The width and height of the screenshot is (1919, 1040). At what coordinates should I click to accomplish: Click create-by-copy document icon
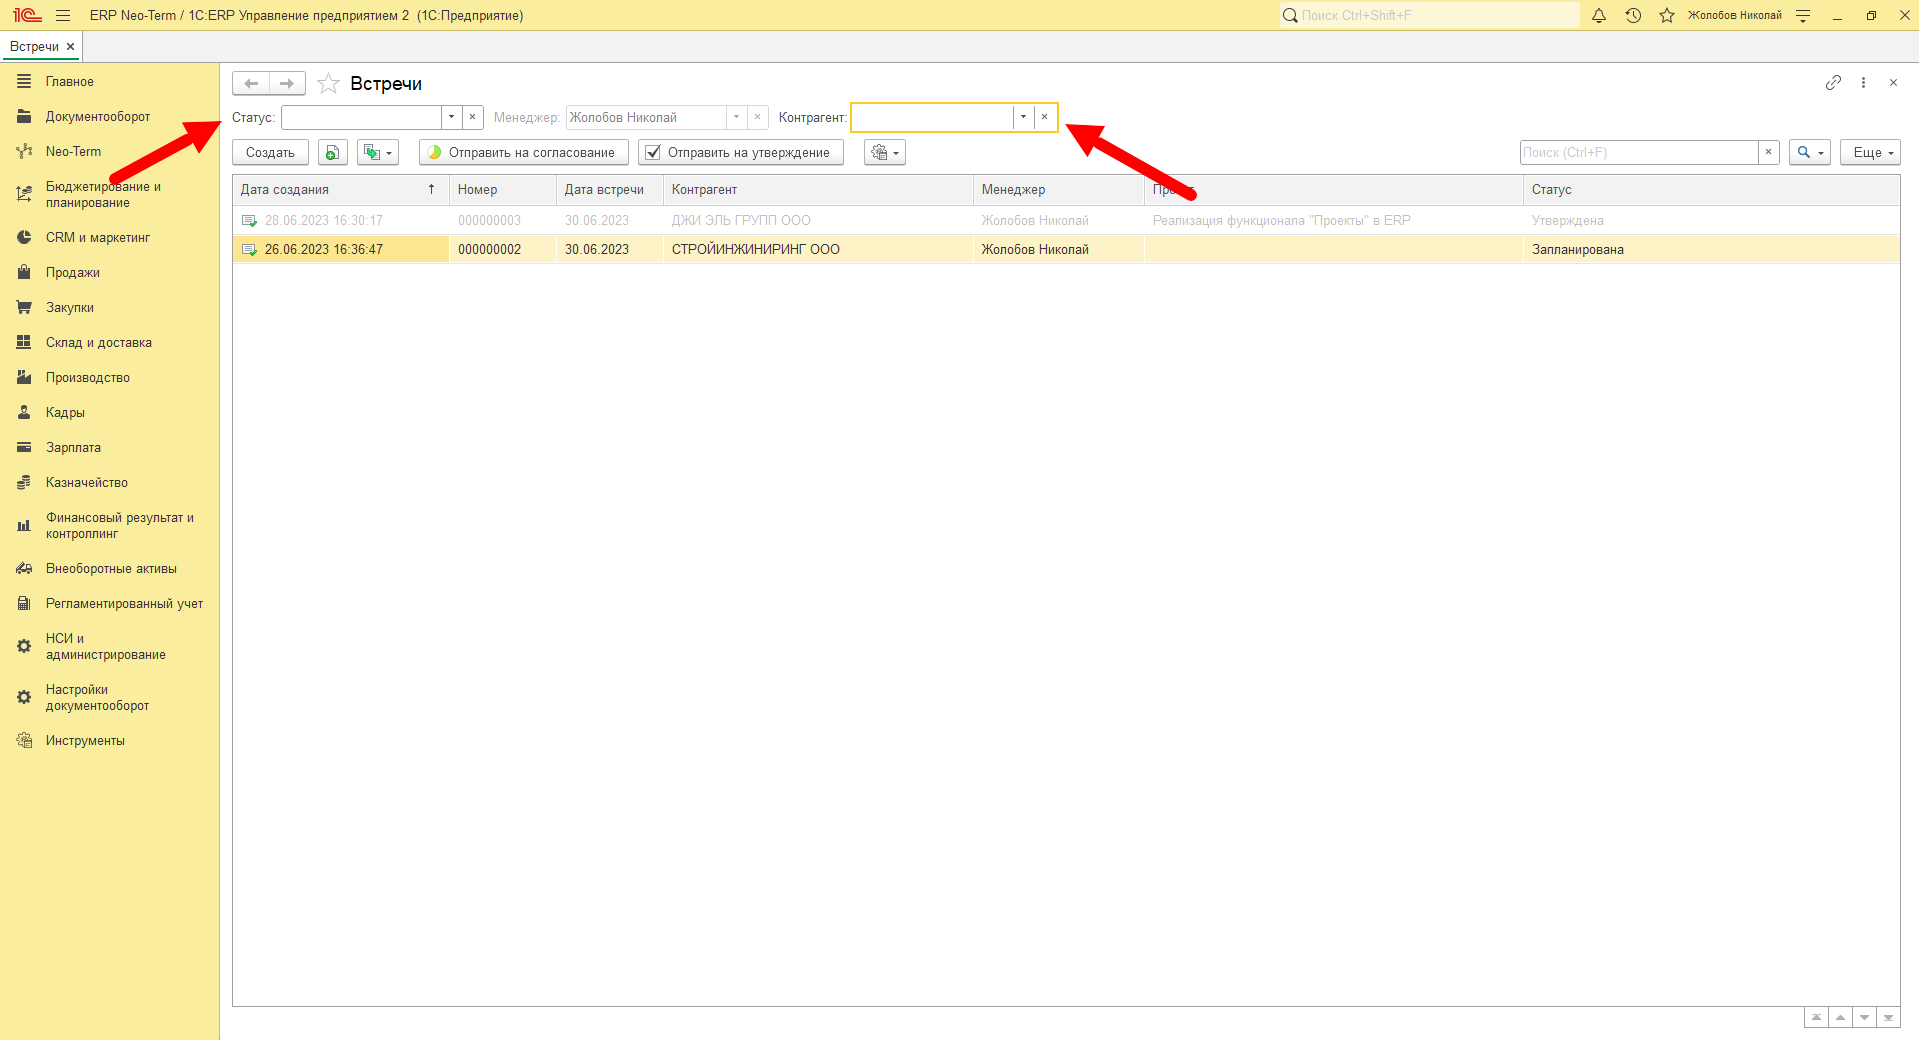click(332, 152)
